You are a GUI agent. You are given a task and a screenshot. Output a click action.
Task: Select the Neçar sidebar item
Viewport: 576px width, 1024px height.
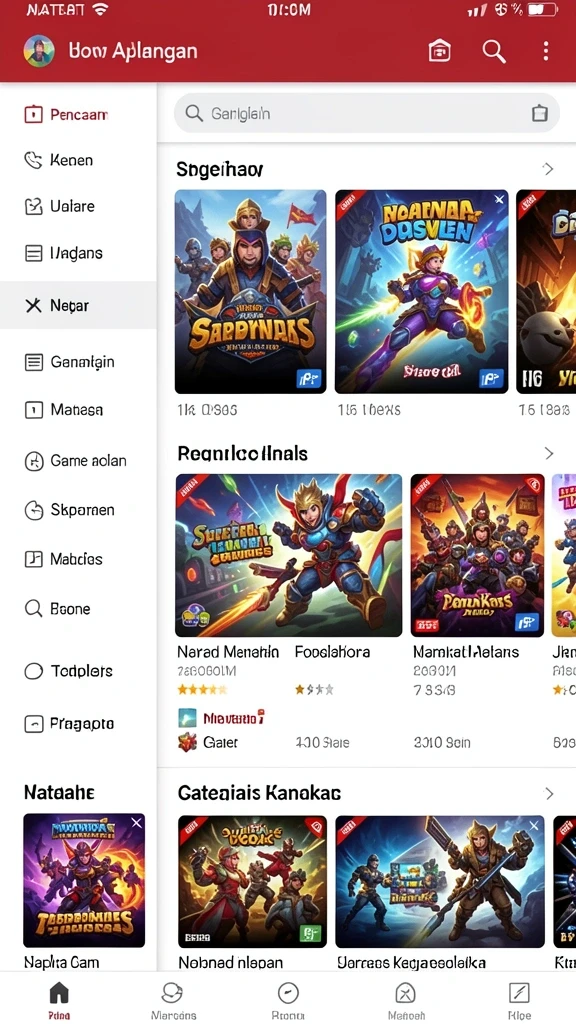78,305
